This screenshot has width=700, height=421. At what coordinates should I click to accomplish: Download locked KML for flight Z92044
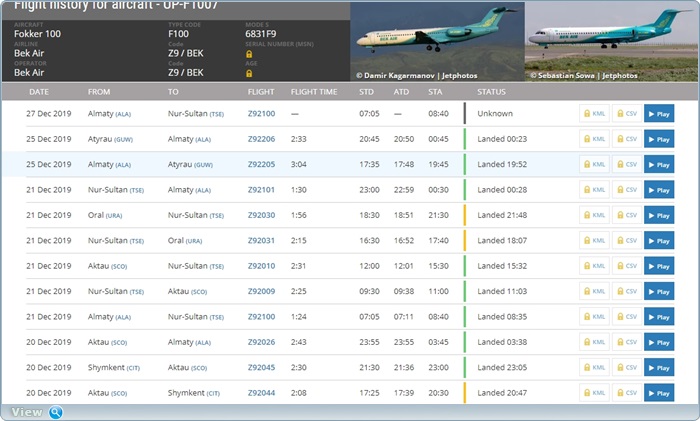[x=594, y=393]
